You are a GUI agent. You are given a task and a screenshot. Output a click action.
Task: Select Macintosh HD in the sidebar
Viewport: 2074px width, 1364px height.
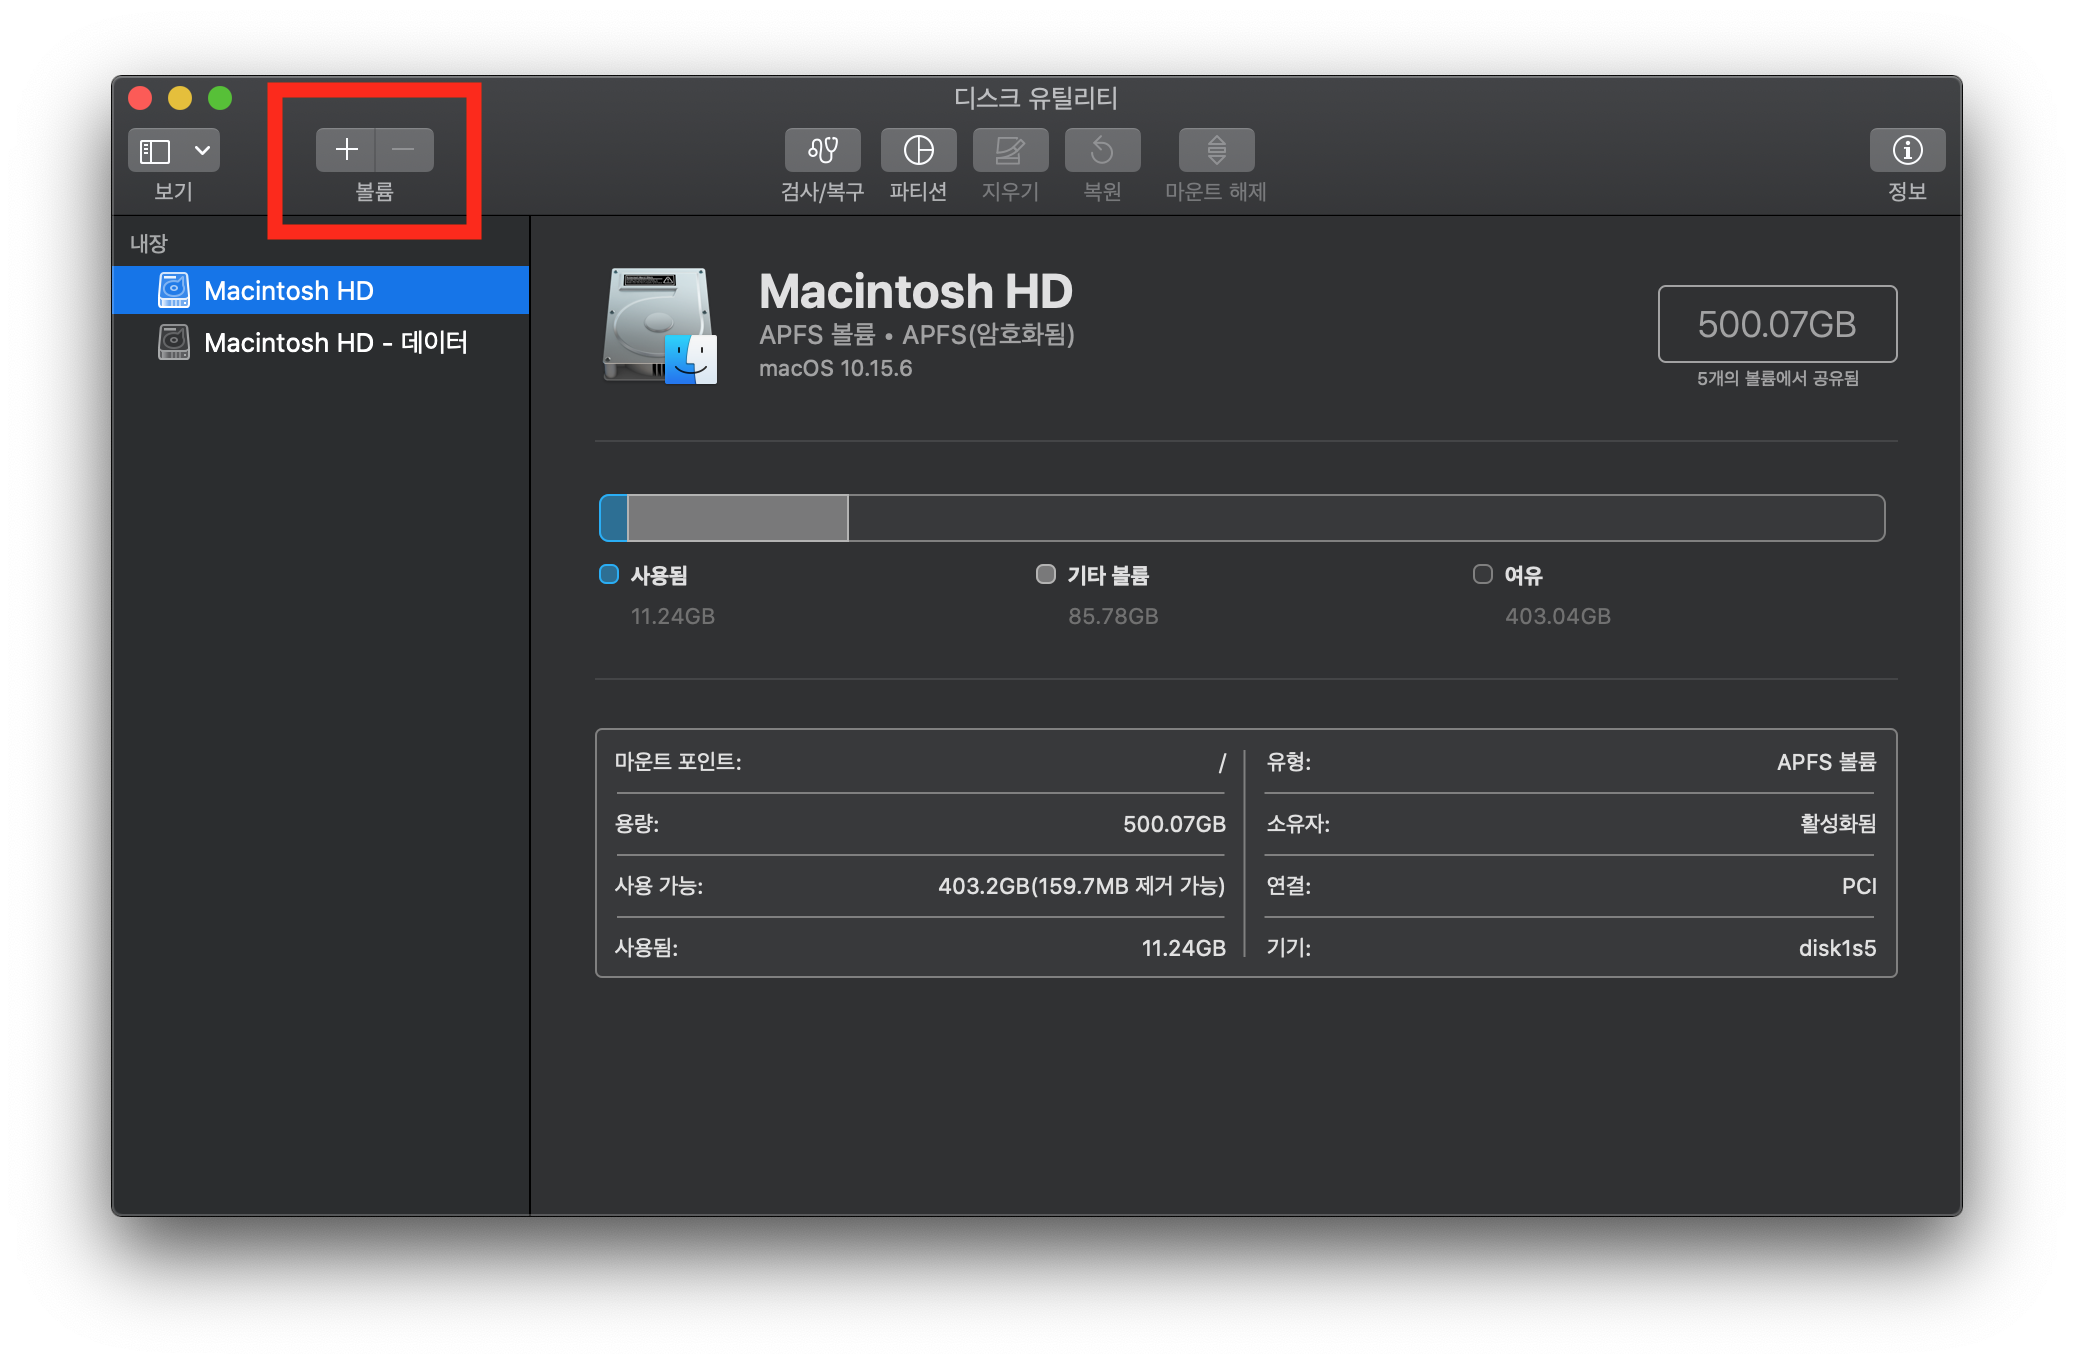pyautogui.click(x=288, y=290)
